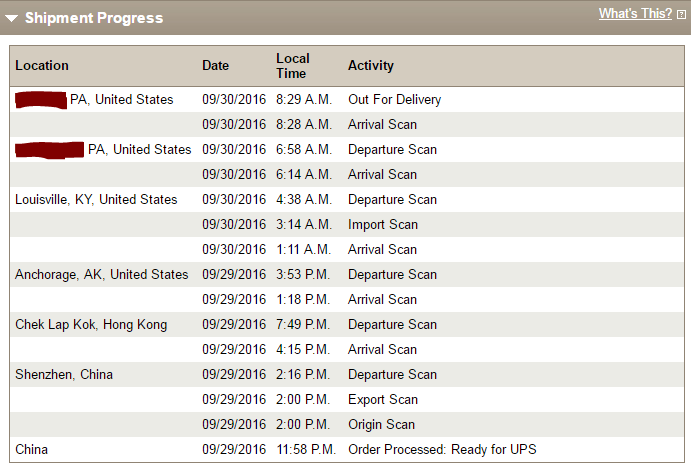
Task: Open the What's This? help link
Action: (635, 14)
